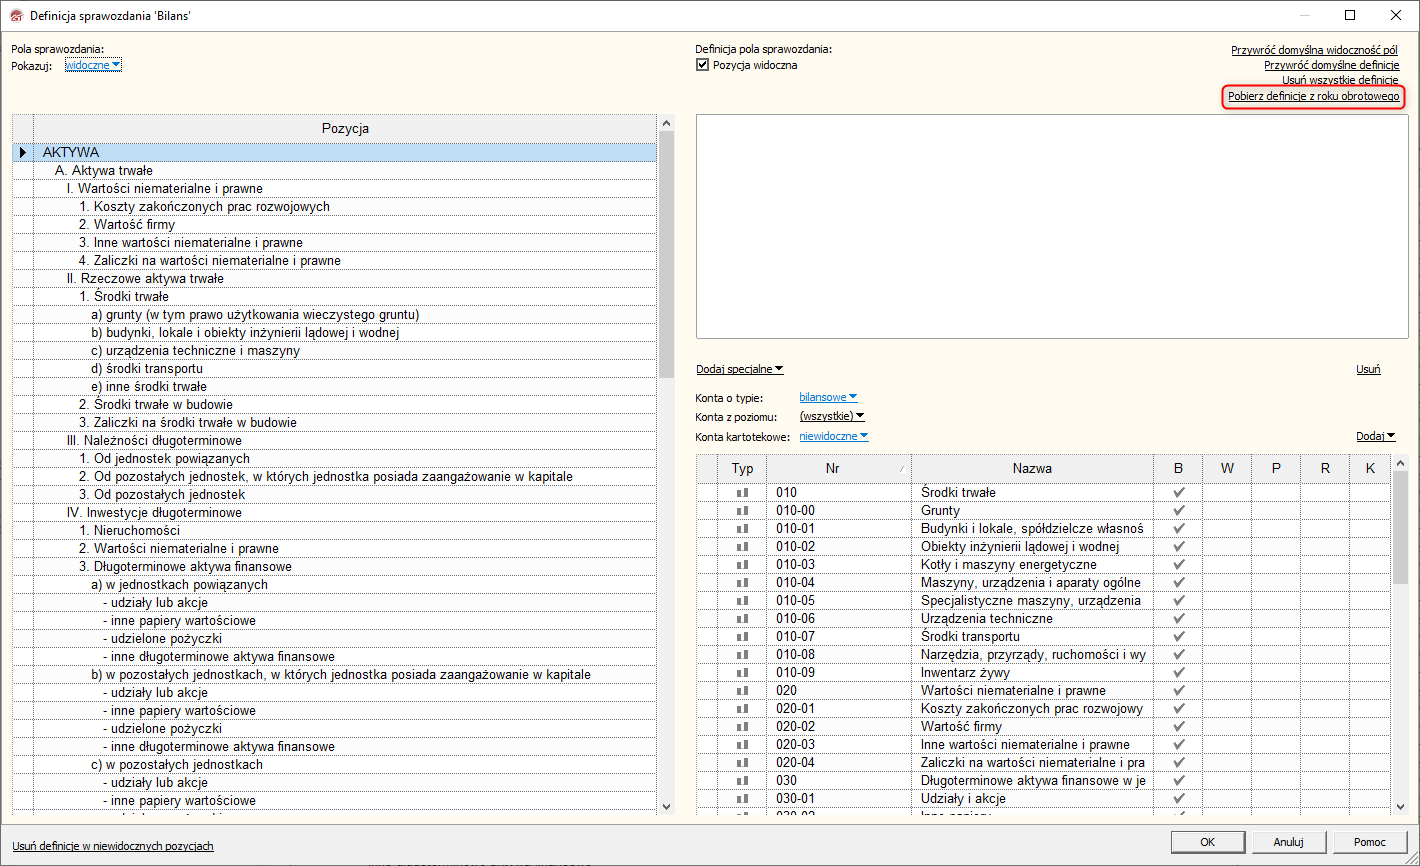Click the row indicator arrow beside AKTYWA

tap(23, 153)
